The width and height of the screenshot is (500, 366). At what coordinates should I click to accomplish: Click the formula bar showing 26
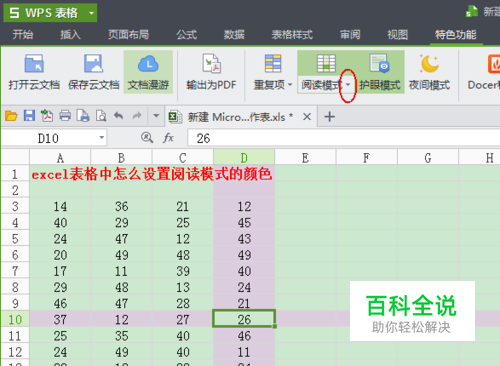[344, 138]
